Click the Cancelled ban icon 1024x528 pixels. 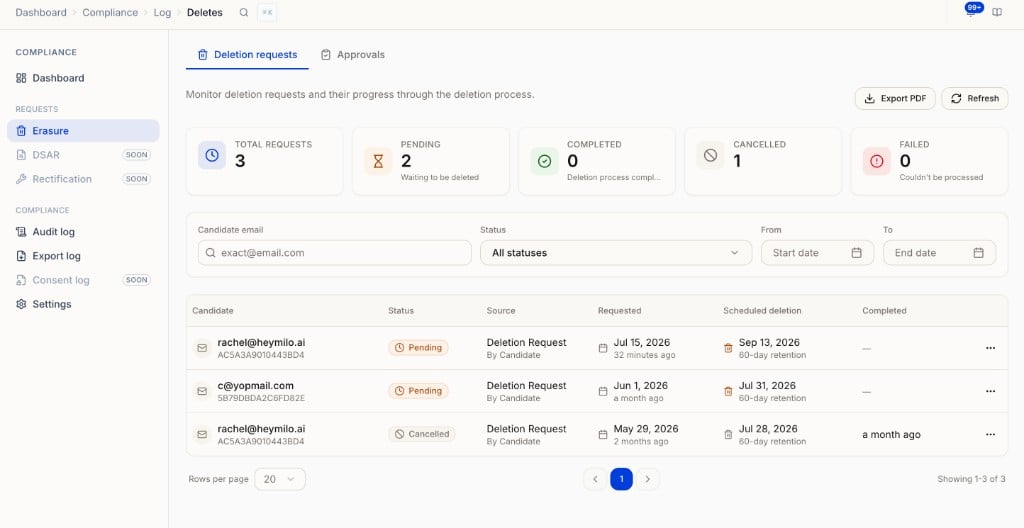(x=711, y=156)
